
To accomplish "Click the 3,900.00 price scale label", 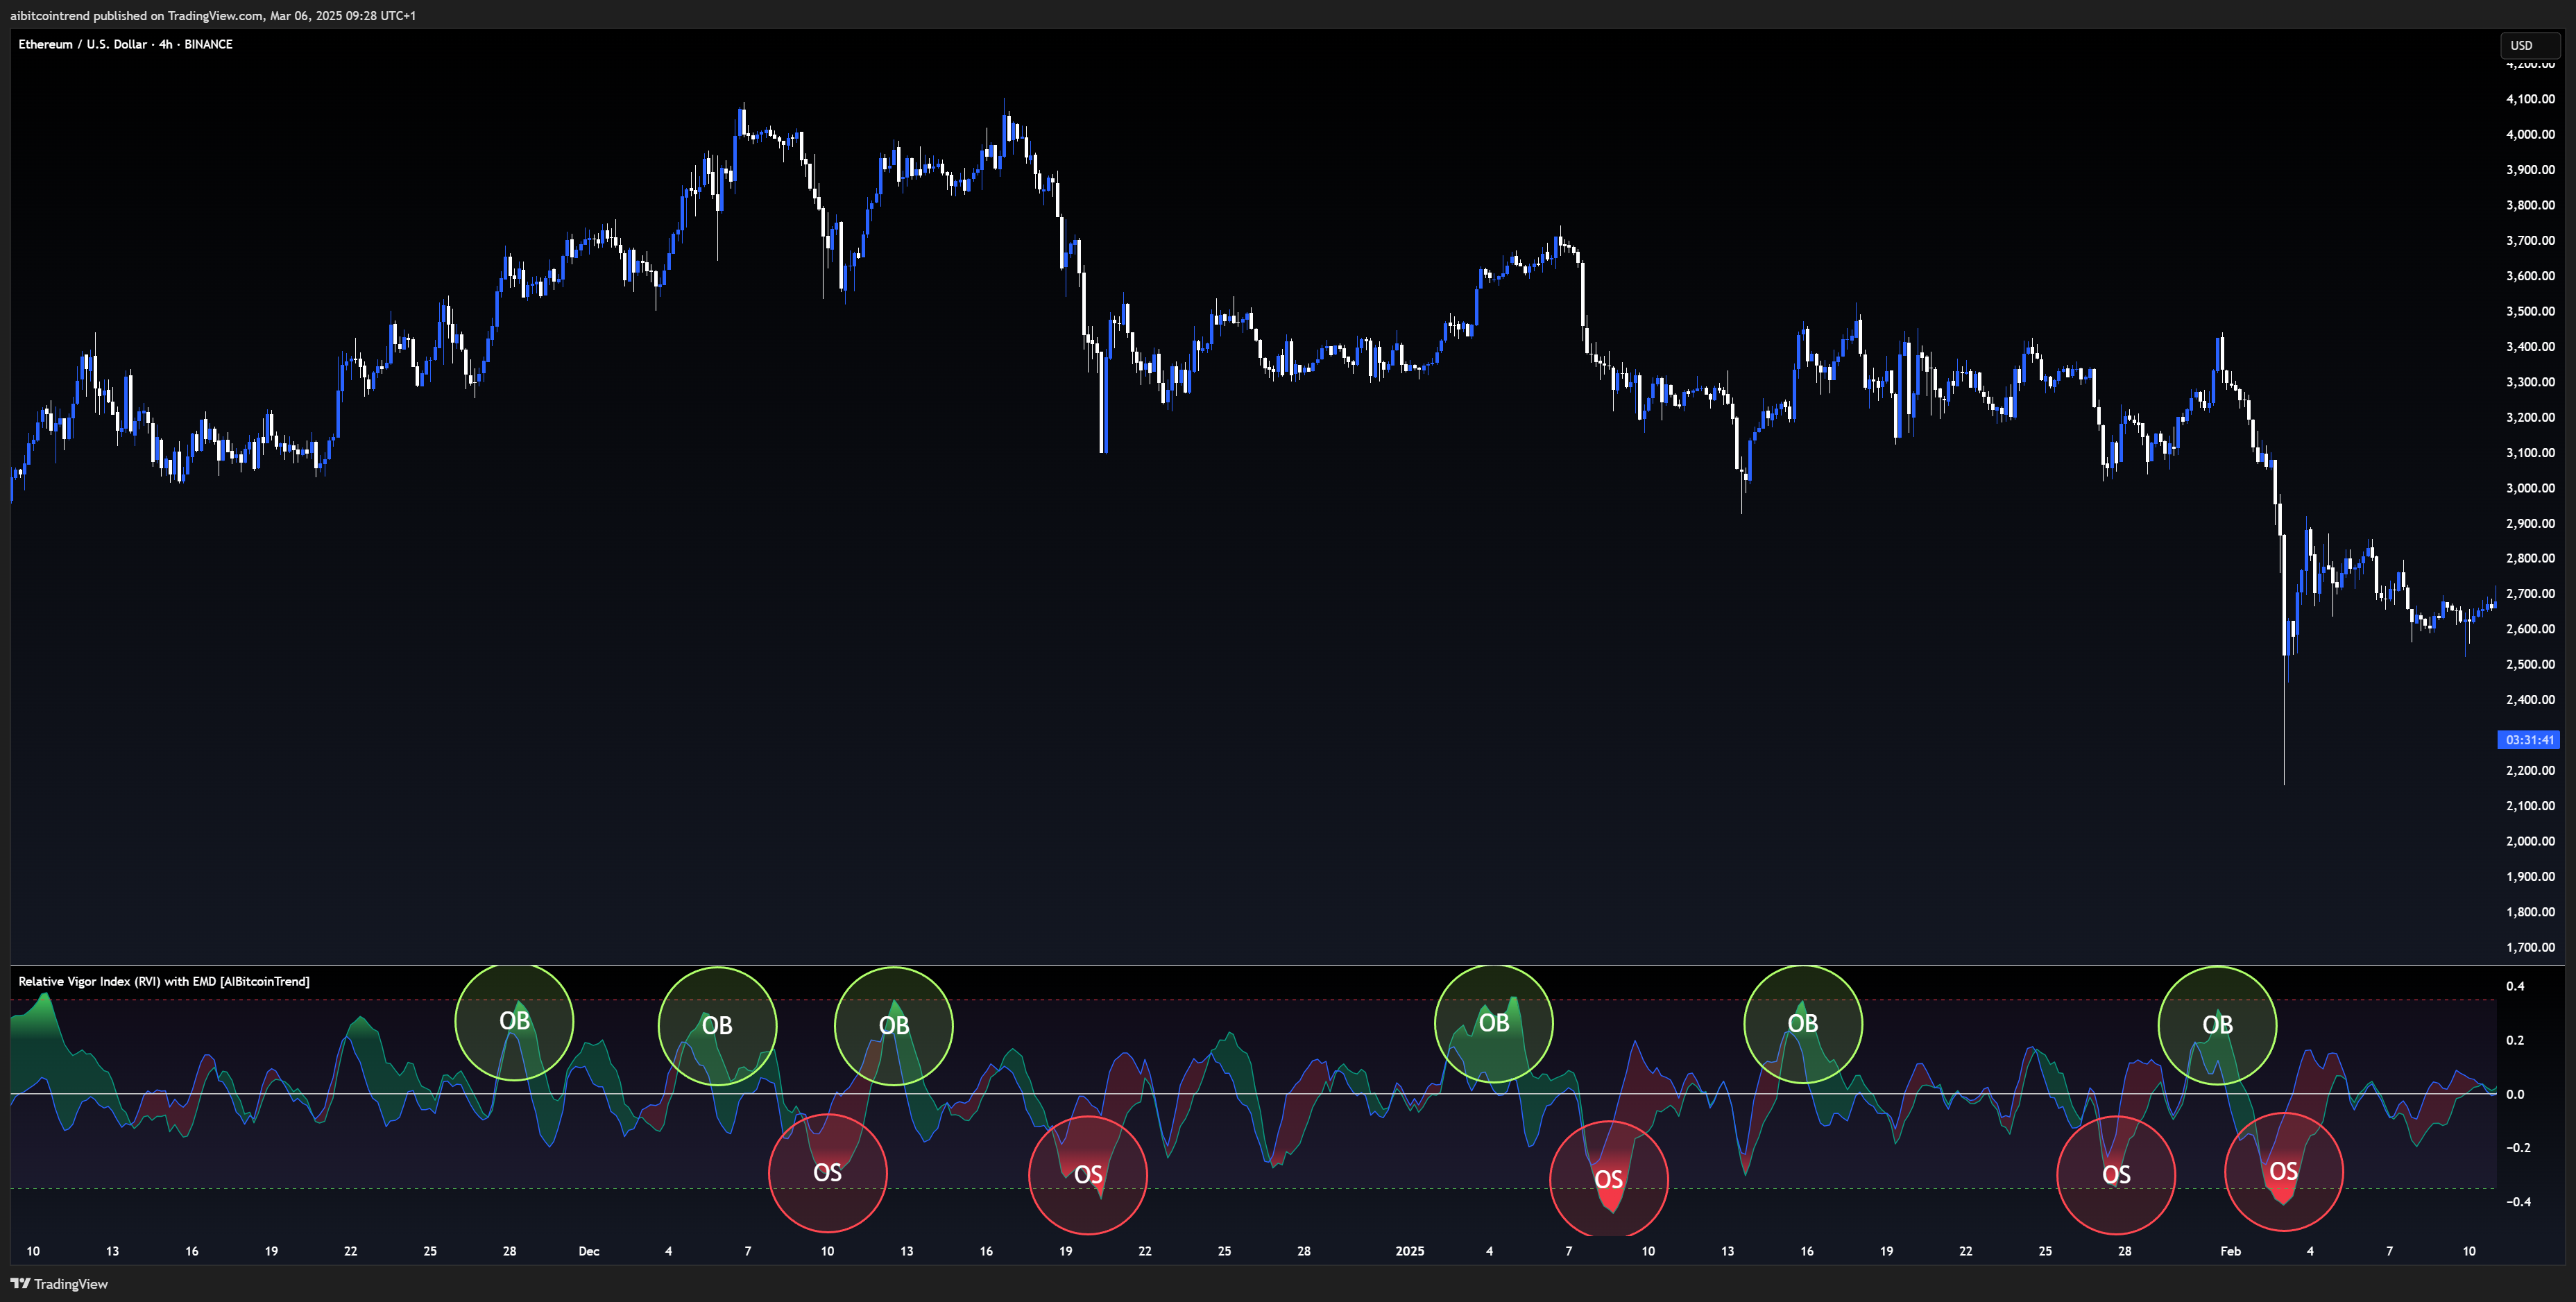I will 2530,170.
